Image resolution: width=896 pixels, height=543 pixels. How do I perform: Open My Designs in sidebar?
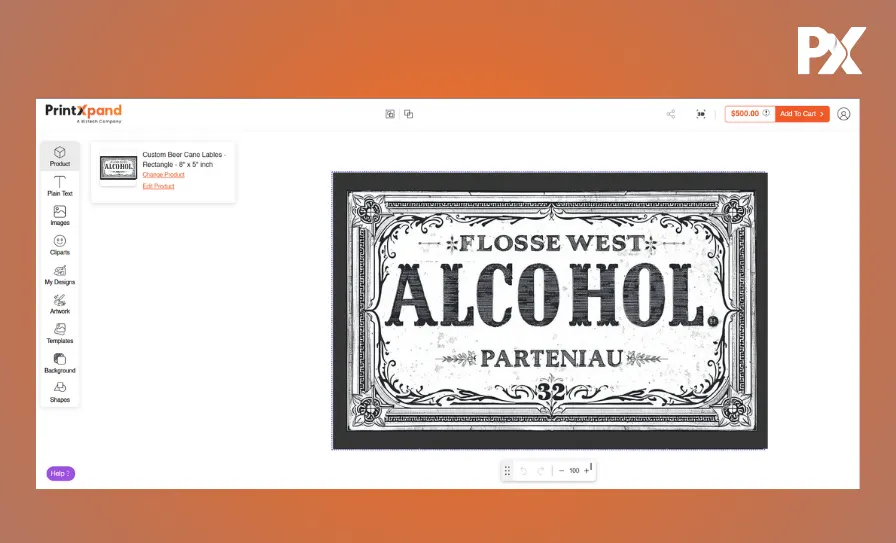59,275
